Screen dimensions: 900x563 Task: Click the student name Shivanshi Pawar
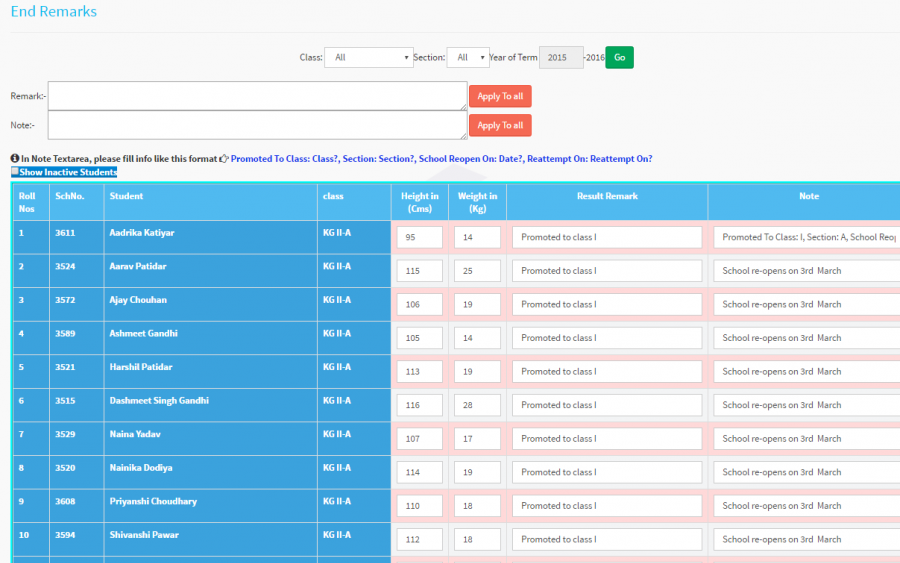pos(144,535)
